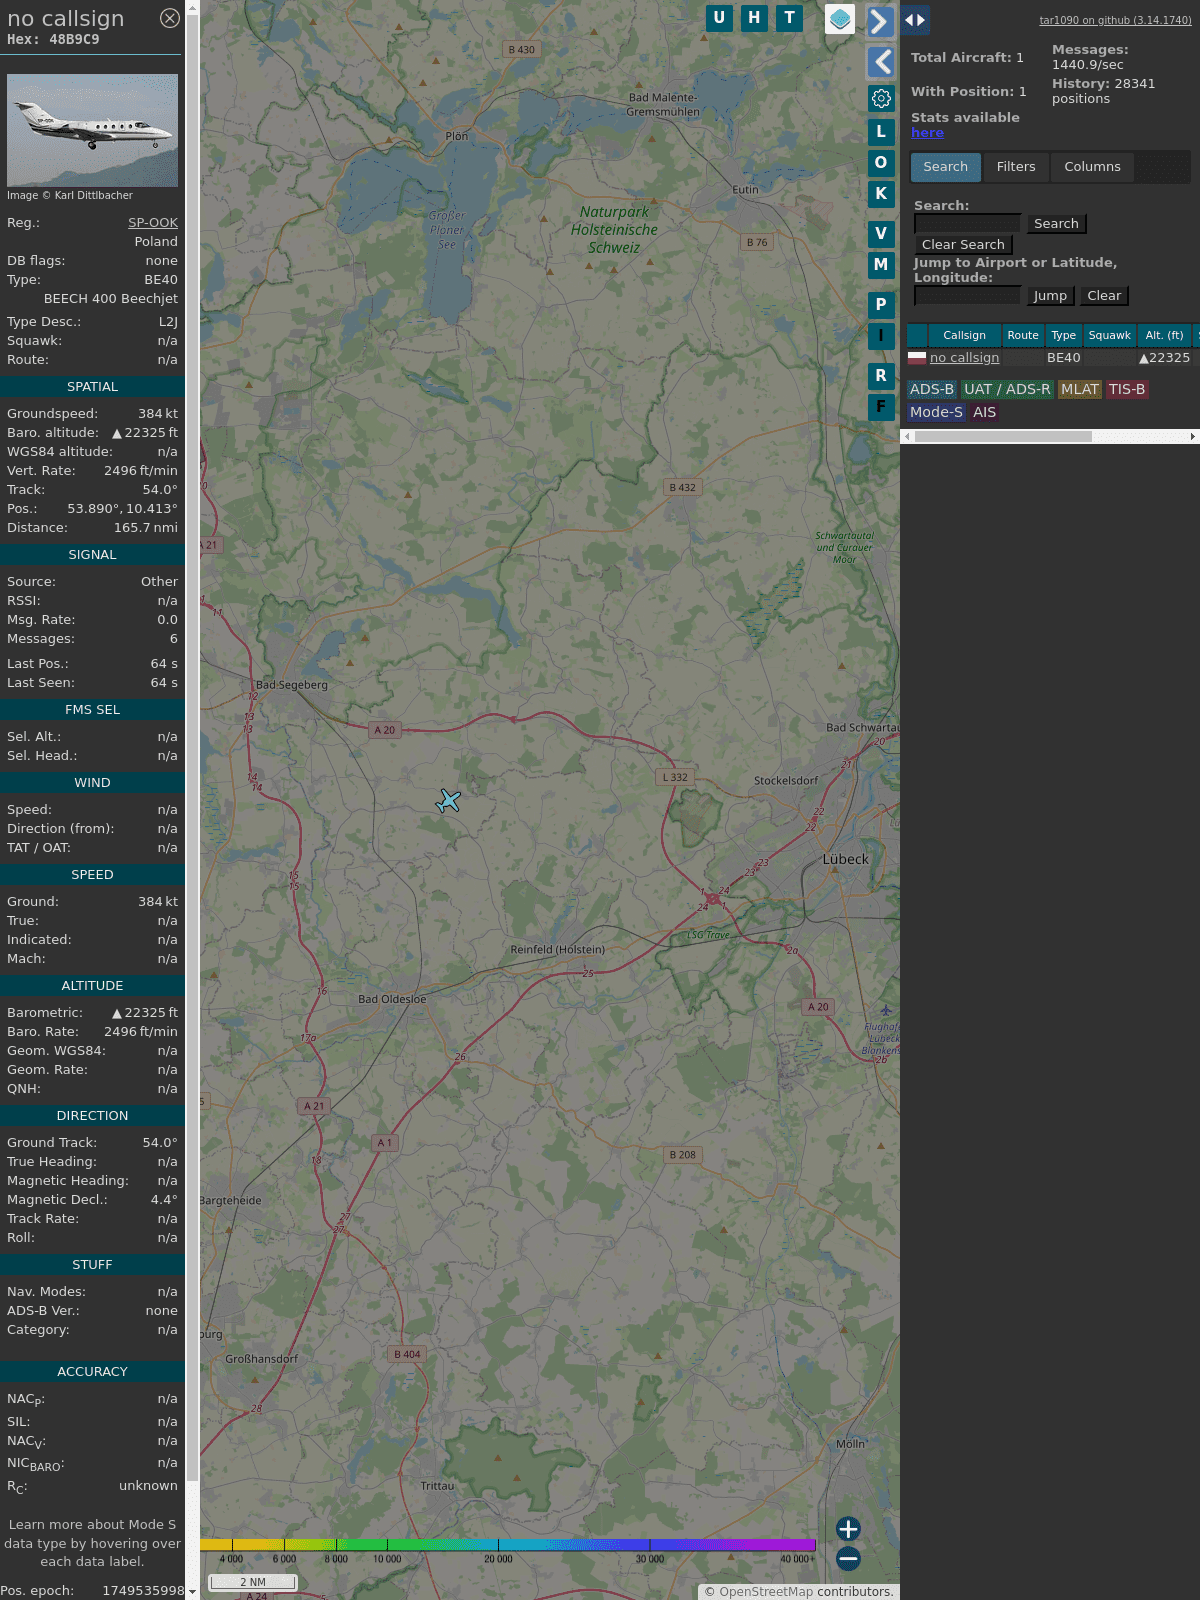Toggle the P map button
The height and width of the screenshot is (1600, 1200).
[881, 305]
